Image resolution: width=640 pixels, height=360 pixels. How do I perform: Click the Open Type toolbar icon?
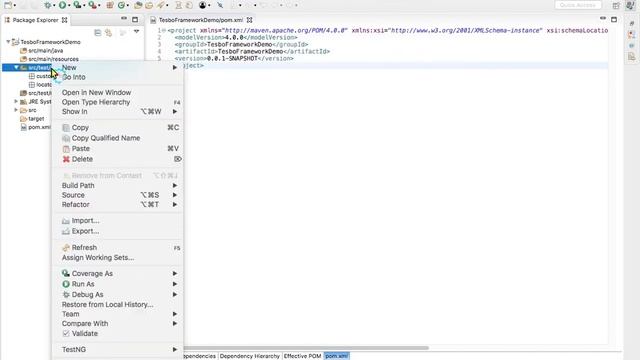(x=138, y=5)
